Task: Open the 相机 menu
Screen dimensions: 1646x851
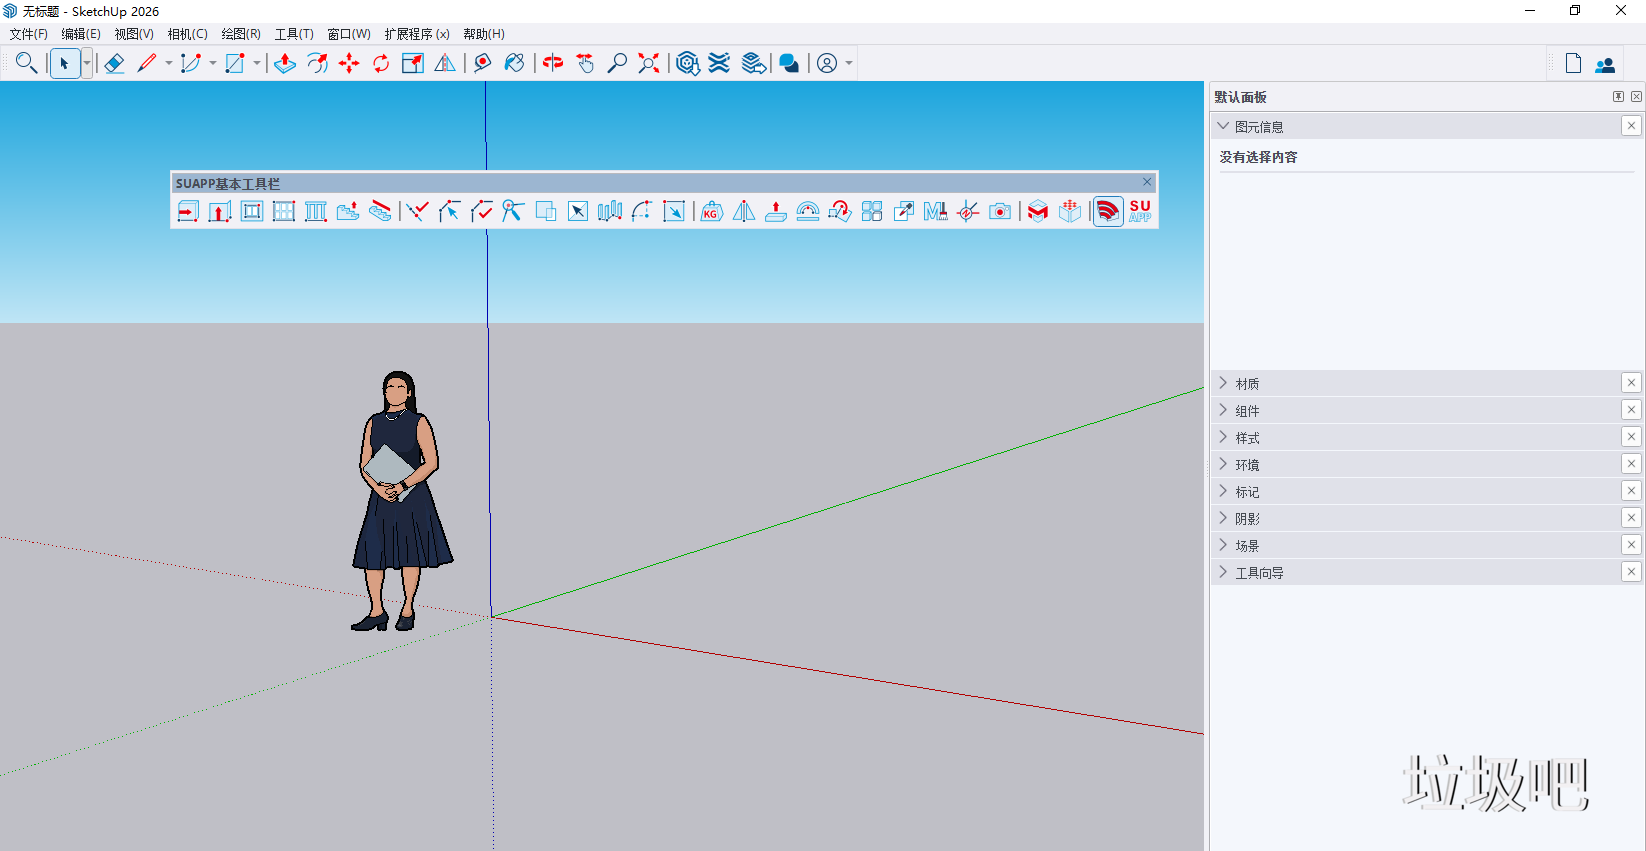Action: point(187,34)
